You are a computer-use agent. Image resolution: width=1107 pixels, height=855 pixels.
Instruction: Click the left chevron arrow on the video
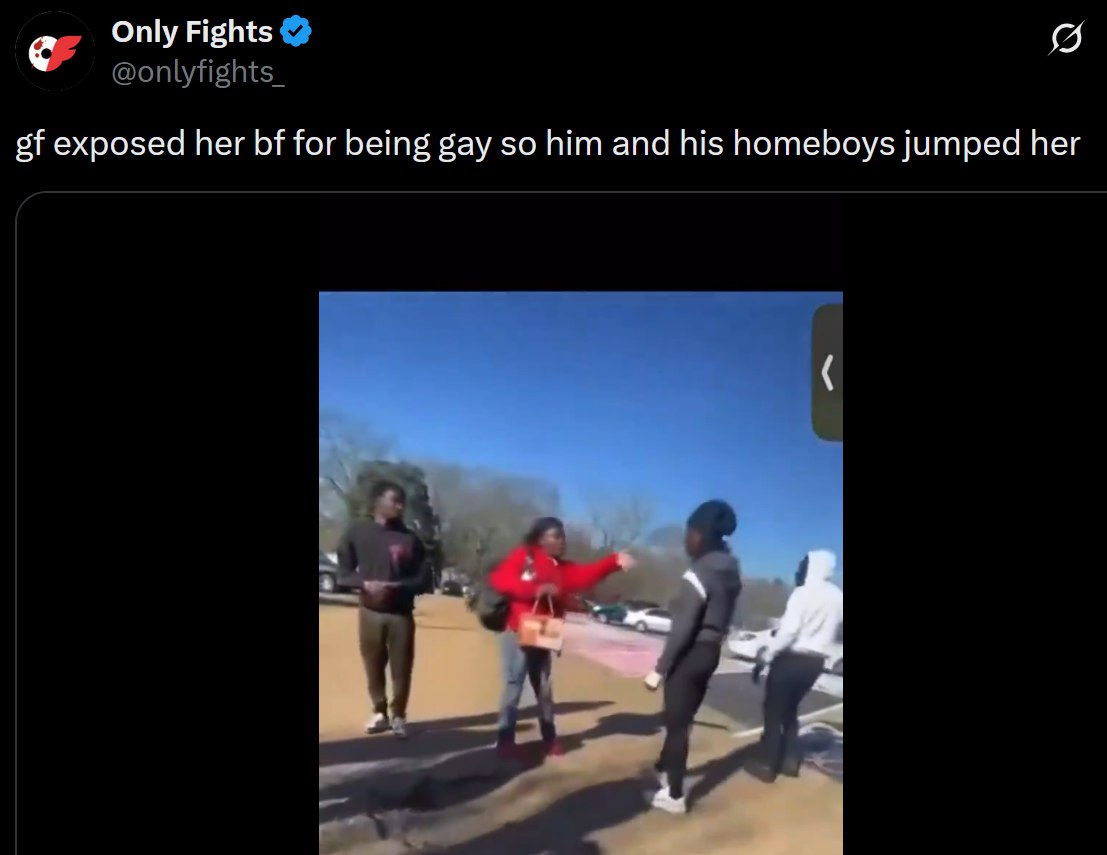coord(828,373)
